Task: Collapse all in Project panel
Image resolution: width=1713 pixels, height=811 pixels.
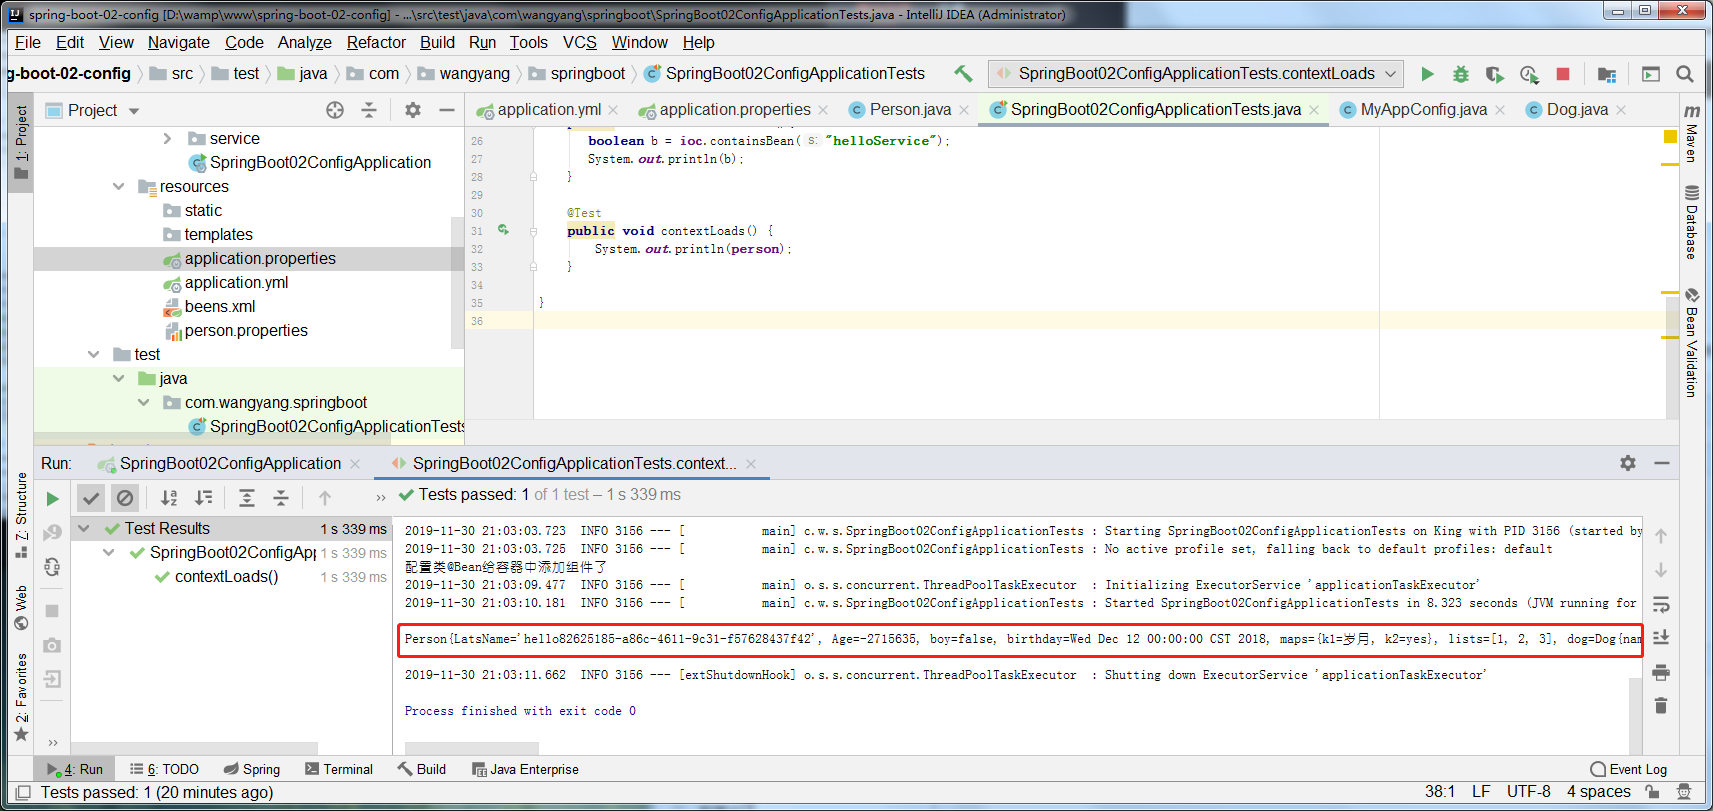Action: tap(369, 110)
